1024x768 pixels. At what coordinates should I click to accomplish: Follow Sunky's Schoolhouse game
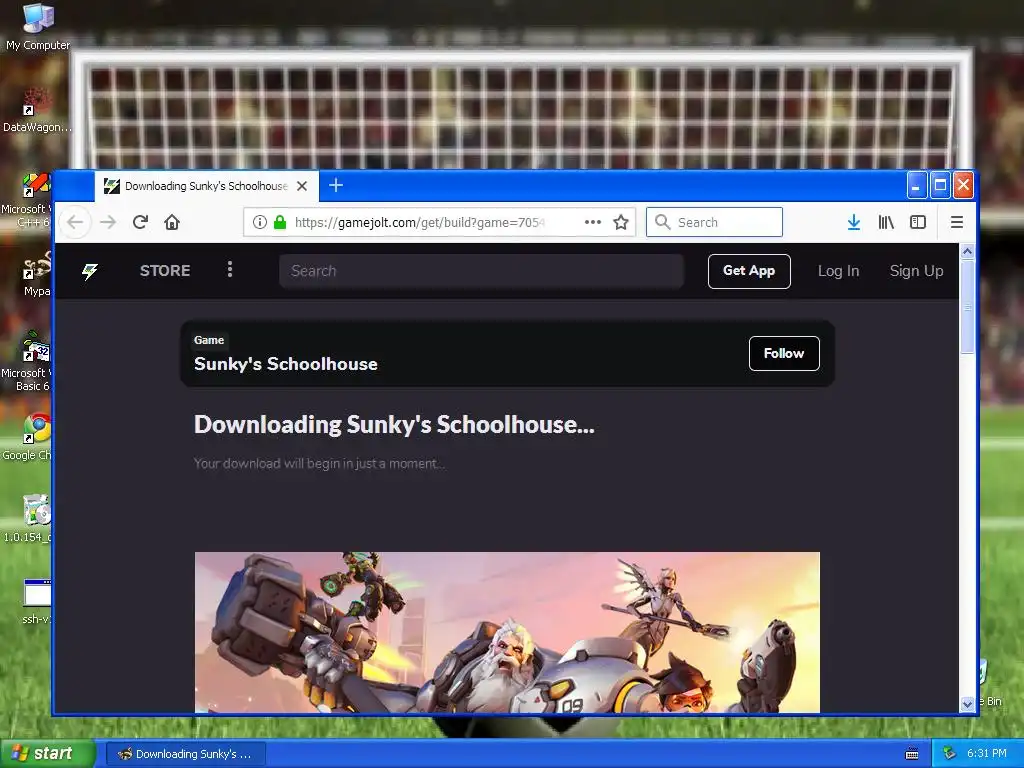[784, 353]
